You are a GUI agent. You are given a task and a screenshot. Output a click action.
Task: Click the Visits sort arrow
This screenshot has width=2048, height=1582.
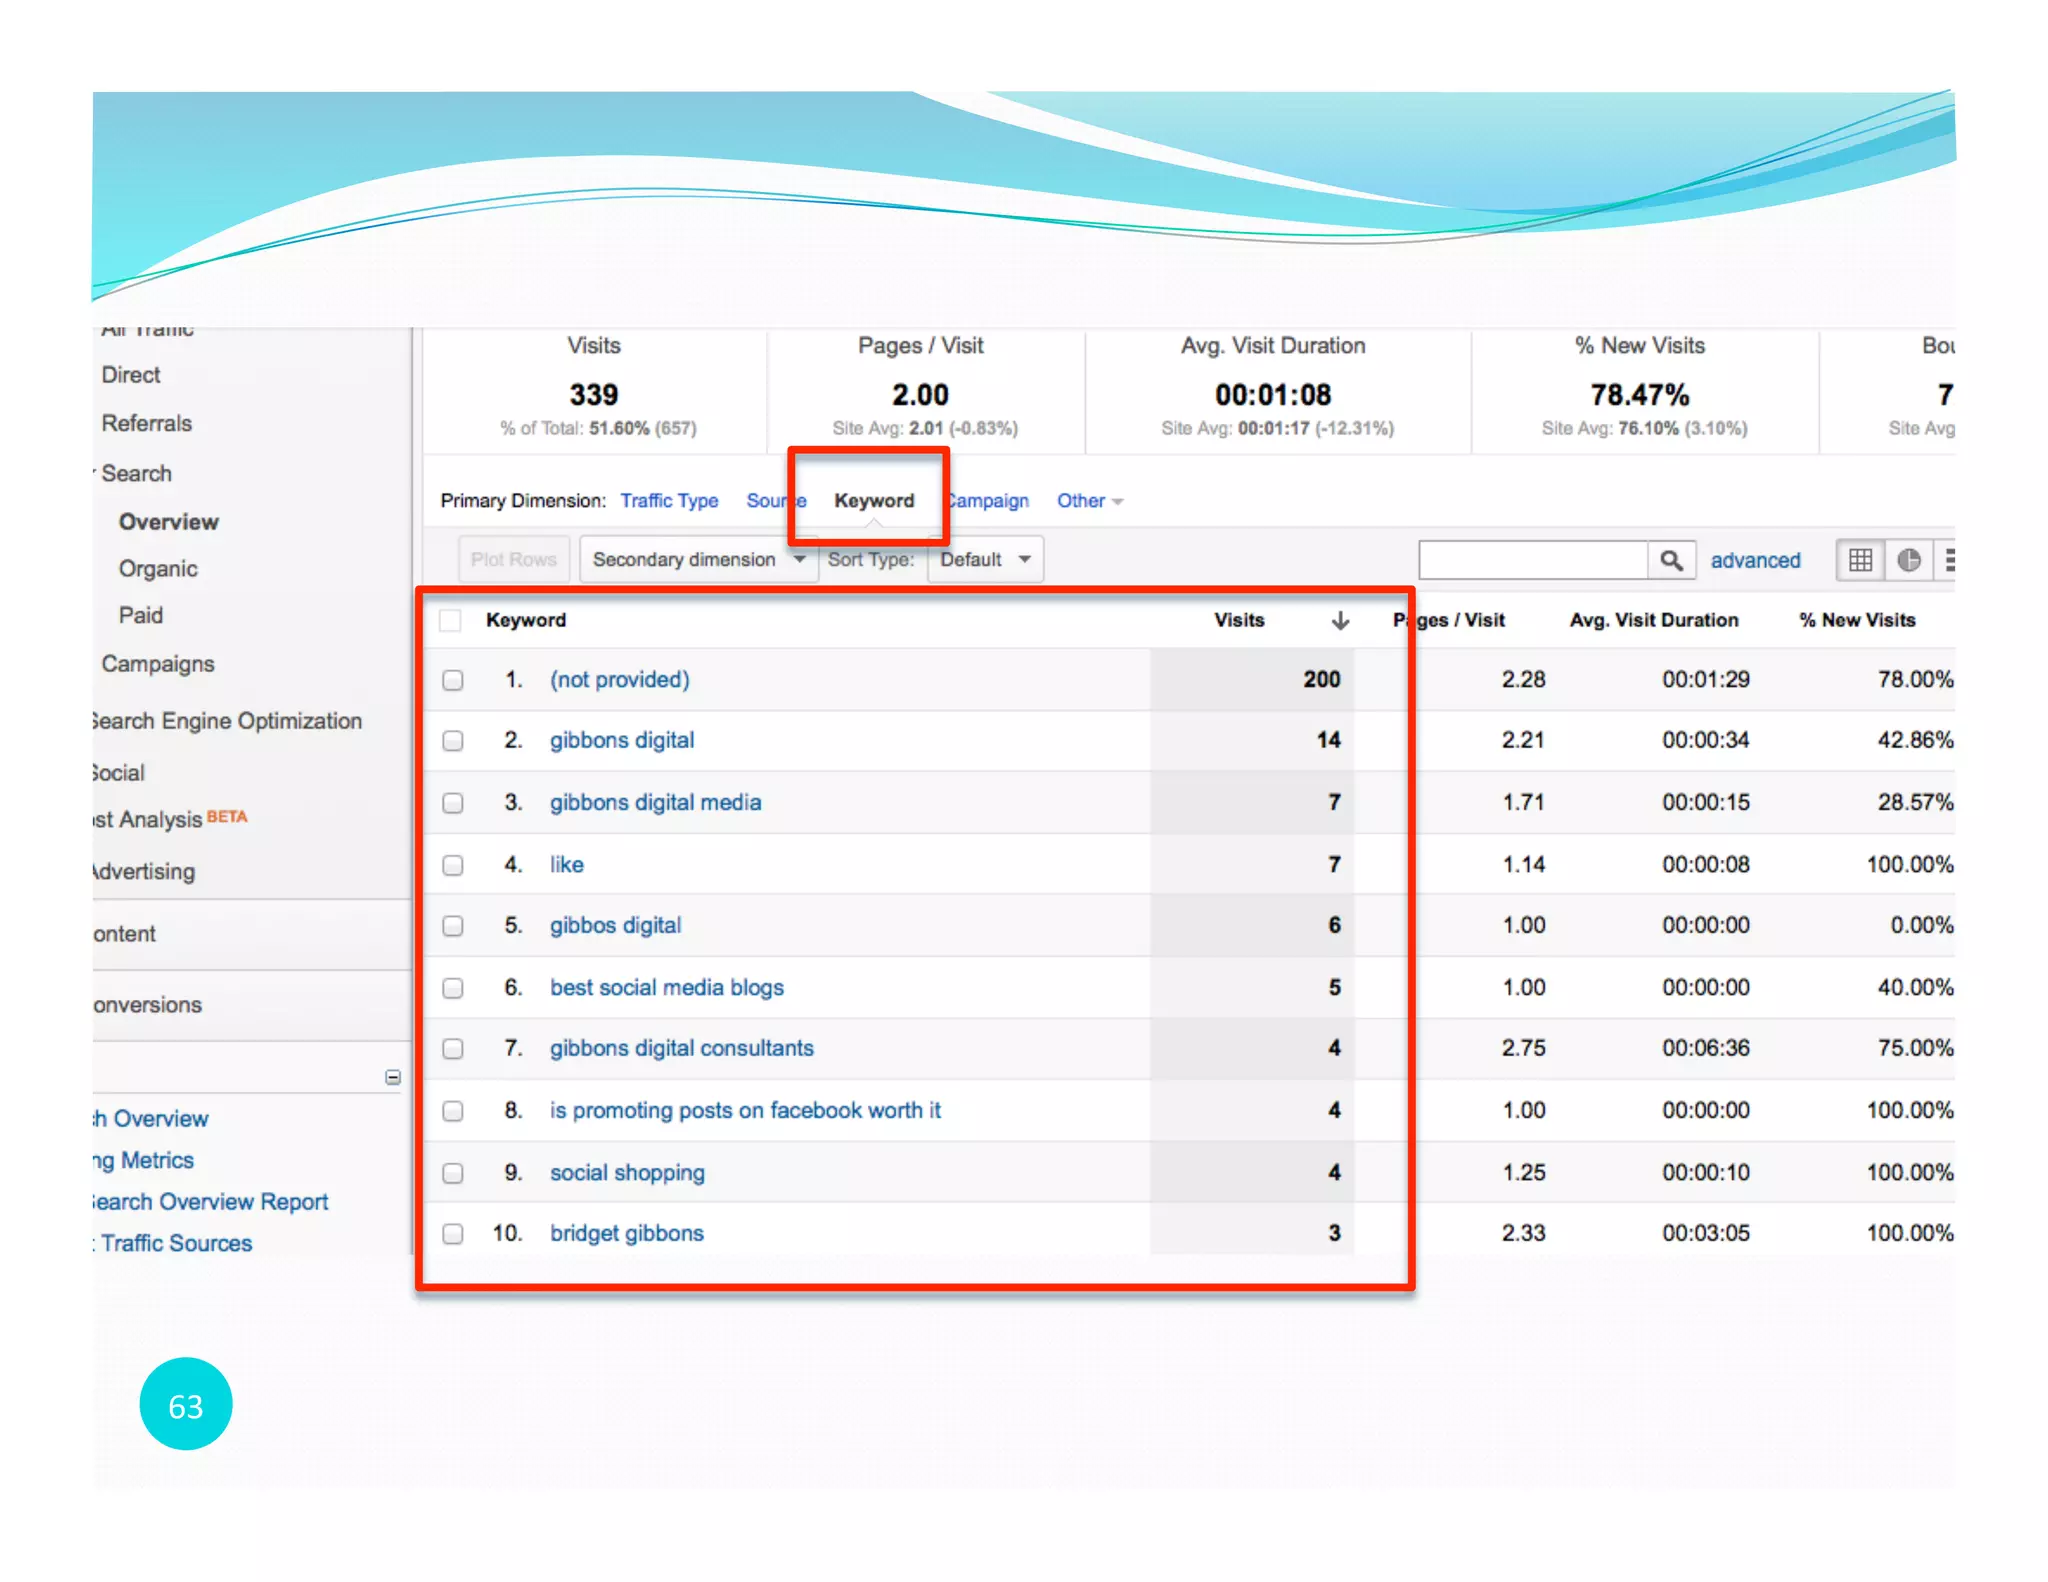pos(1340,621)
